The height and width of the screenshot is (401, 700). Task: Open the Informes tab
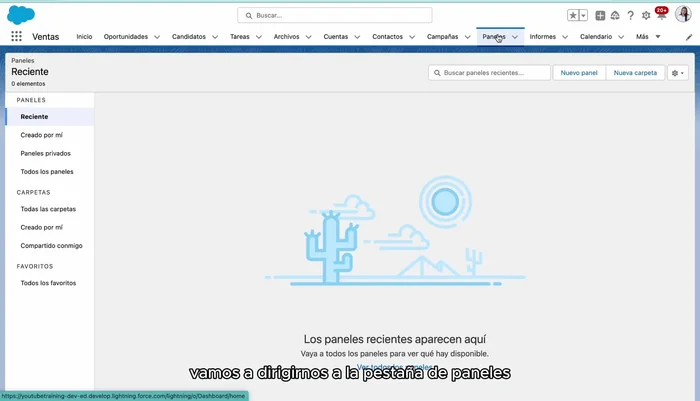click(543, 37)
